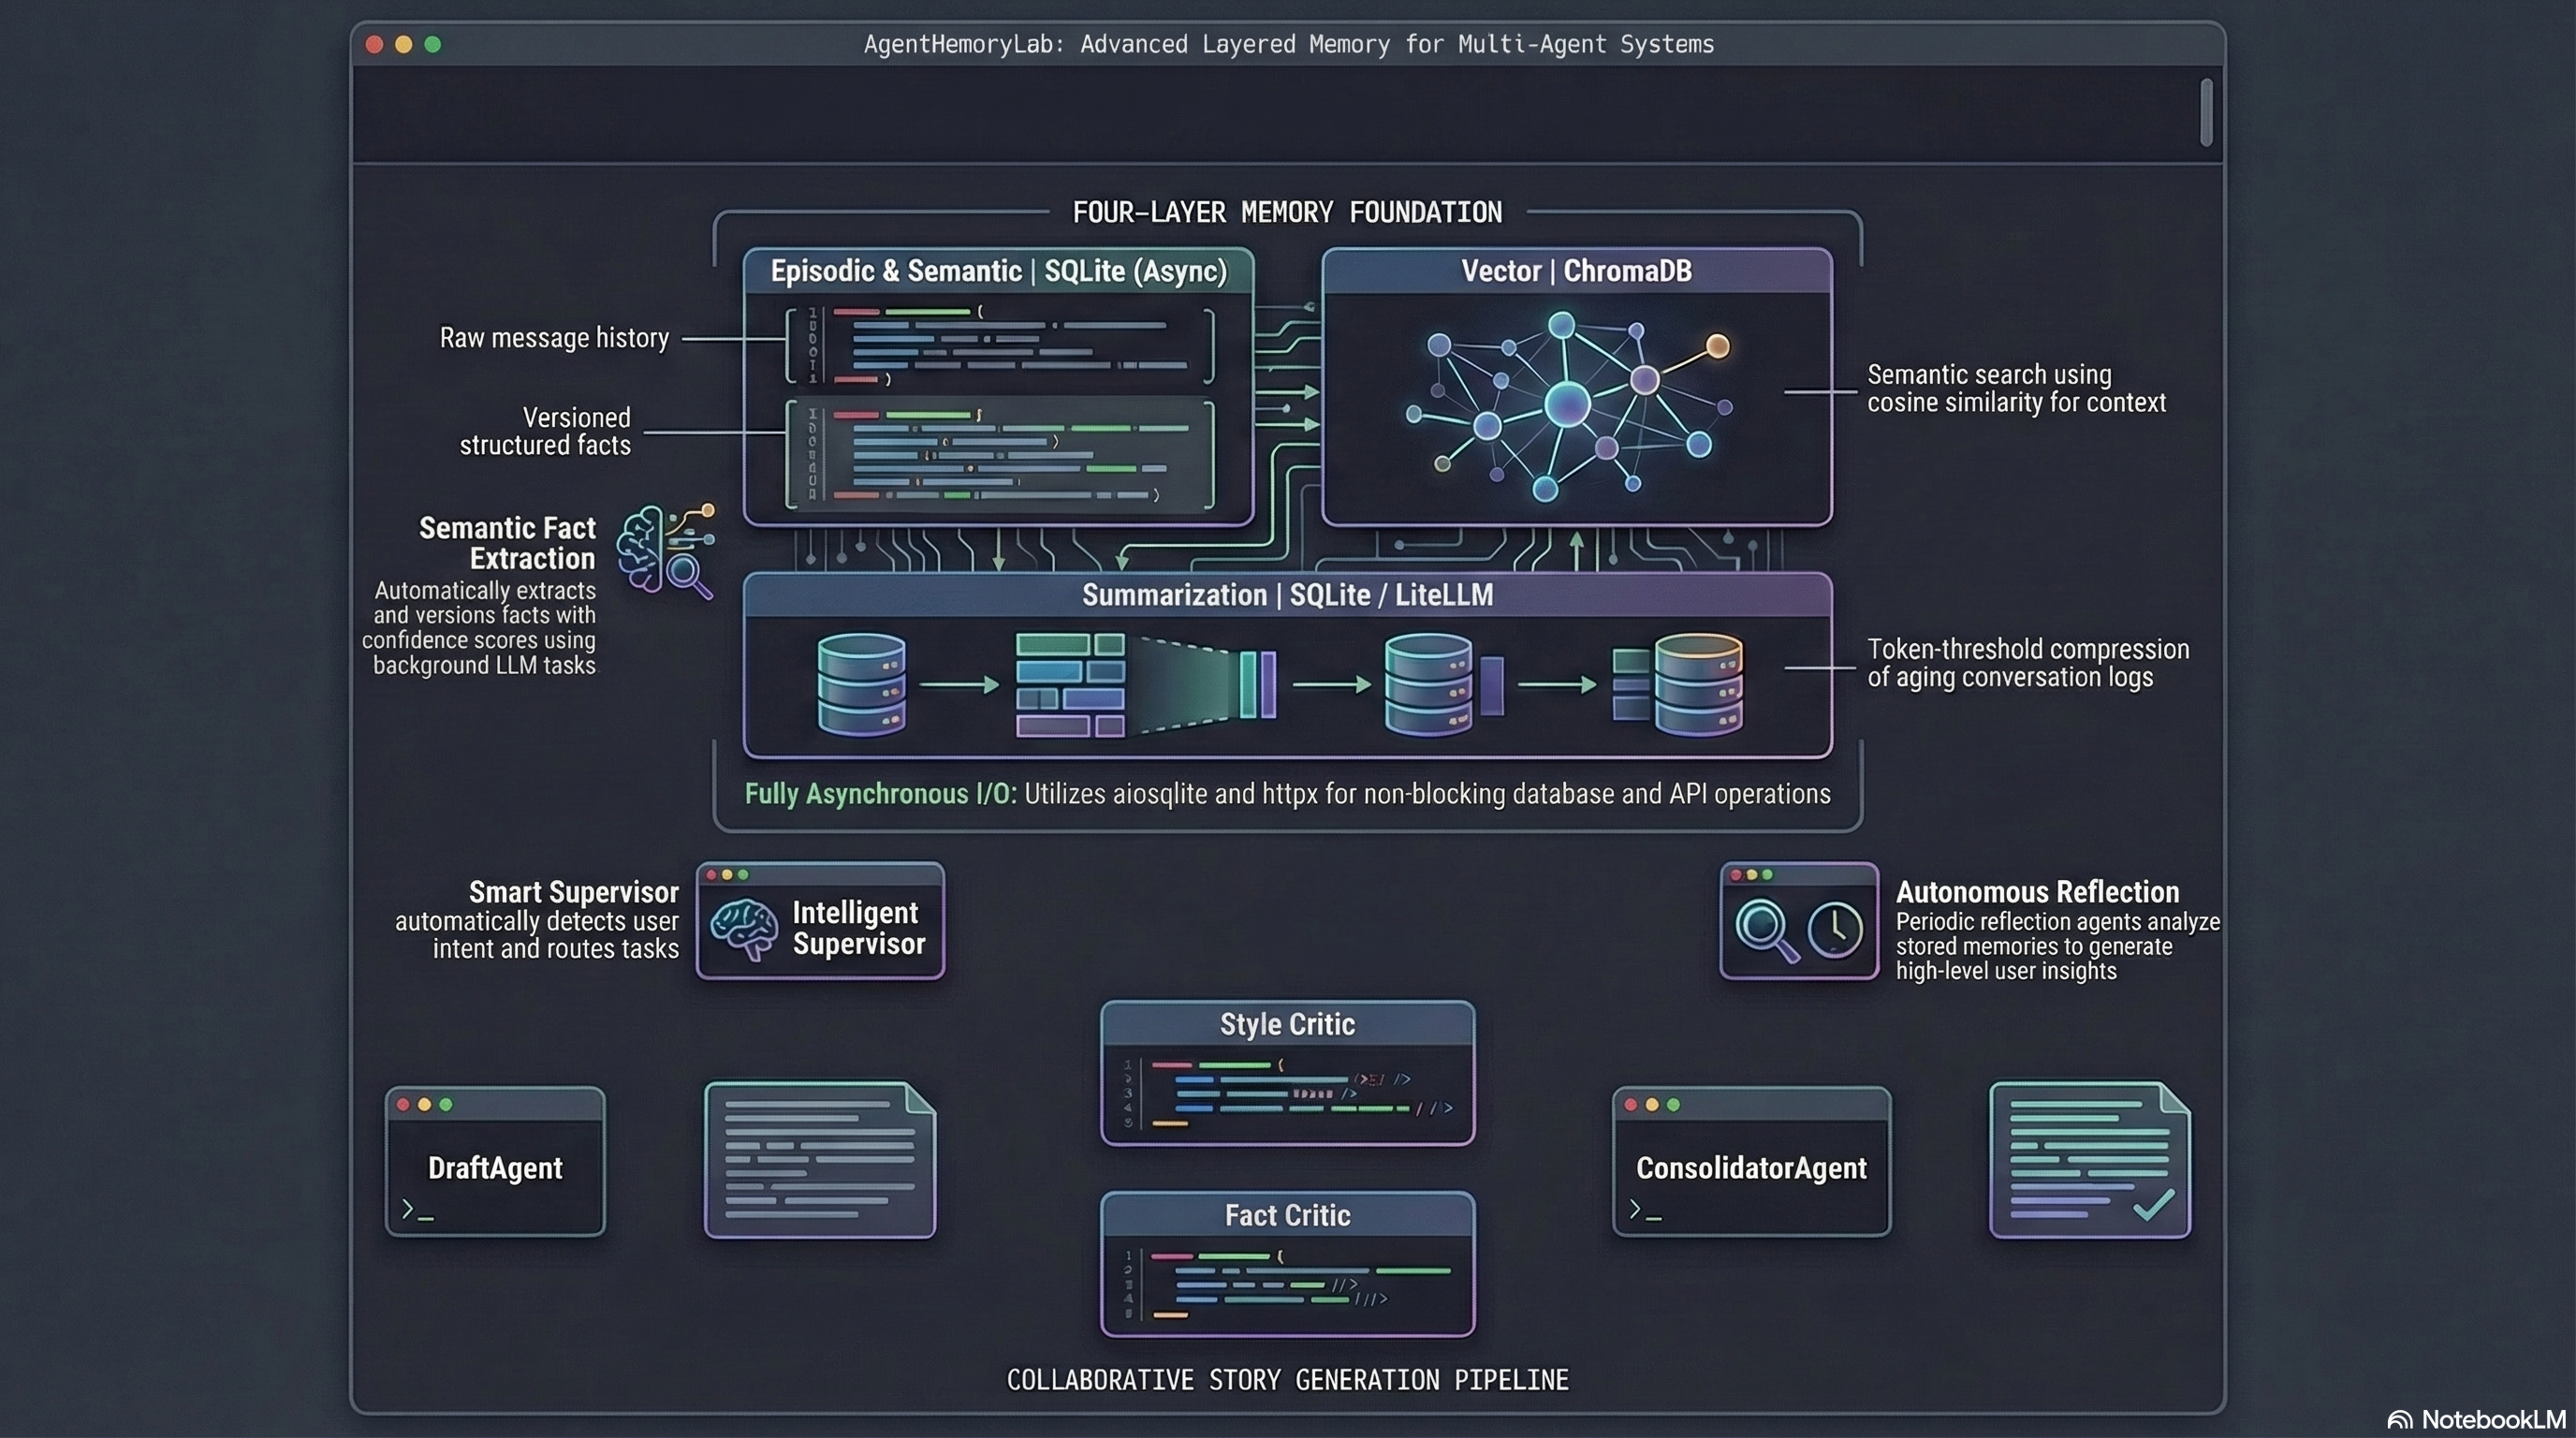The height and width of the screenshot is (1438, 2576).
Task: Expand the Summarization SQLite / LiteLLM section
Action: [x=1288, y=594]
